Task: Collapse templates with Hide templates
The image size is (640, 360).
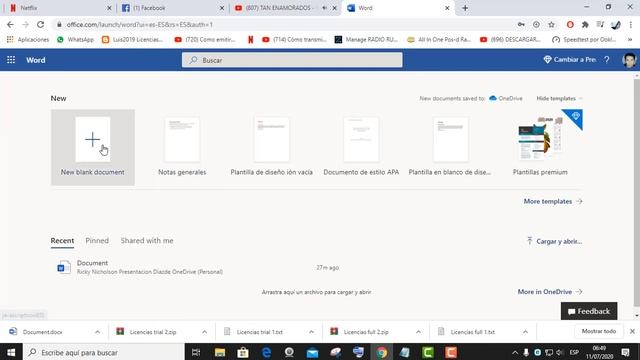Action: (559, 98)
